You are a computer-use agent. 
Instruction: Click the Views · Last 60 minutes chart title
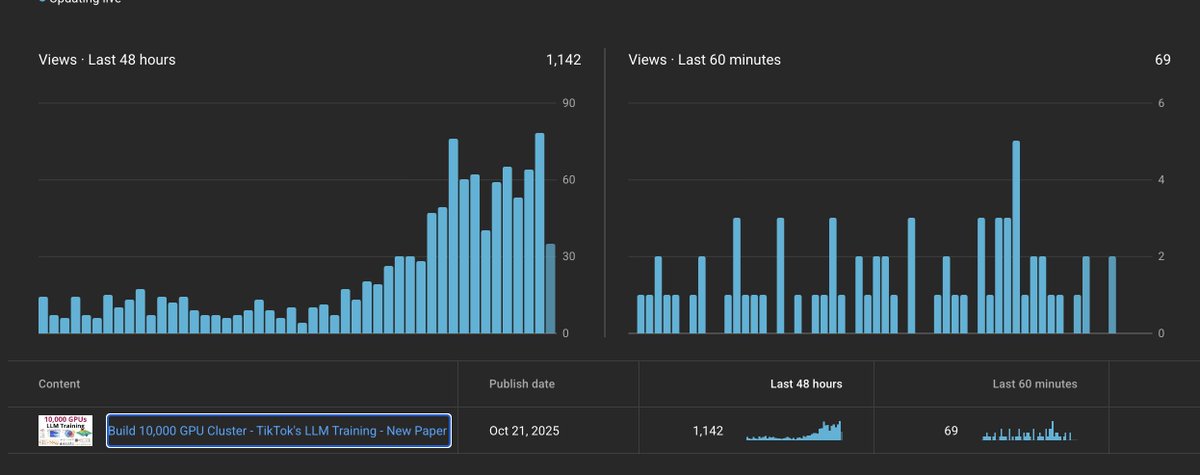(705, 60)
